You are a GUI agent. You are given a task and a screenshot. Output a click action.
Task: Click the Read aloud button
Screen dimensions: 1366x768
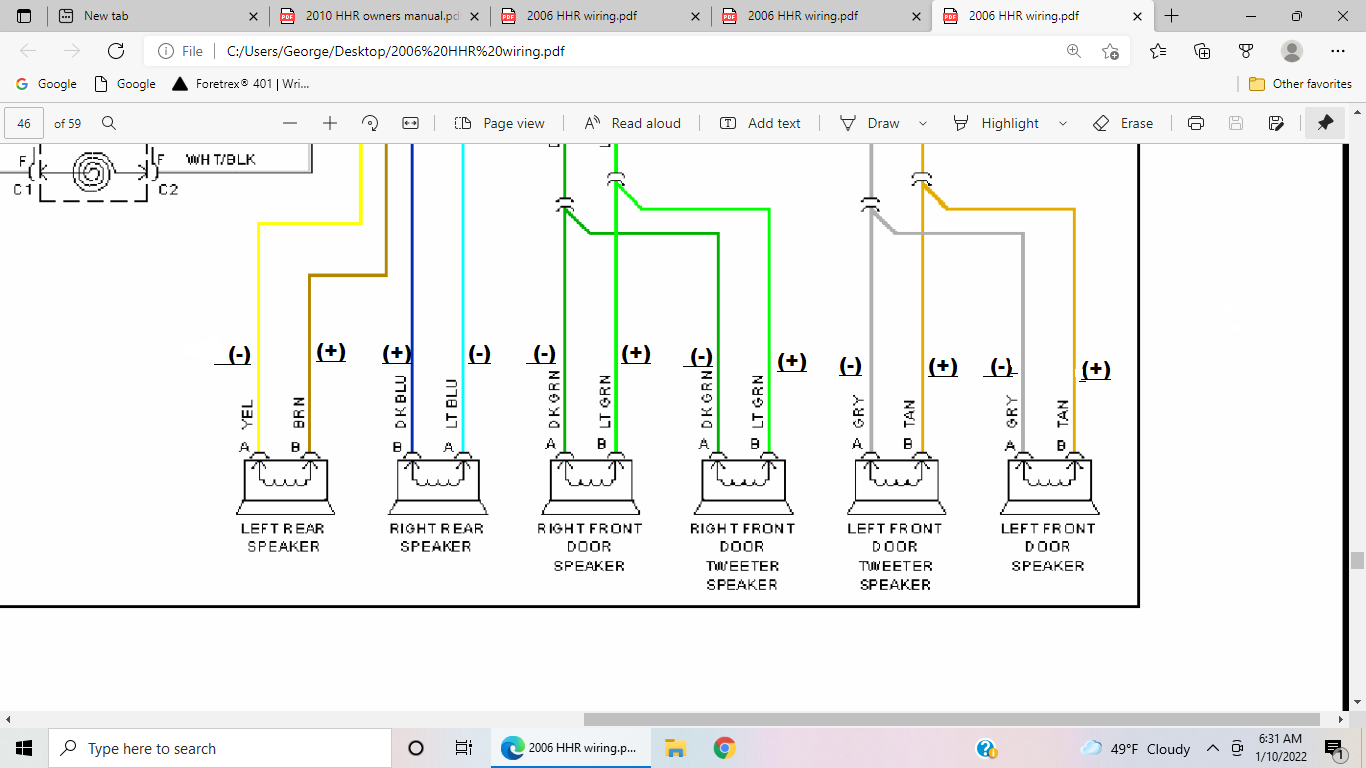(x=632, y=123)
